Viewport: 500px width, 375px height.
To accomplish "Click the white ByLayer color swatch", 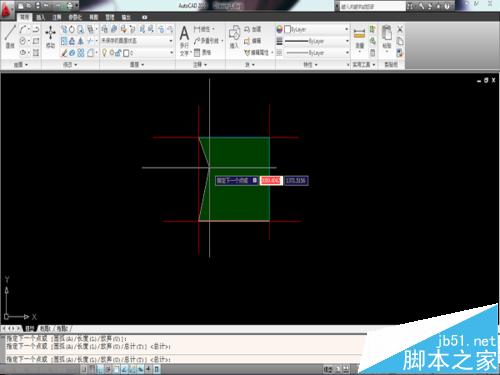I will (287, 29).
